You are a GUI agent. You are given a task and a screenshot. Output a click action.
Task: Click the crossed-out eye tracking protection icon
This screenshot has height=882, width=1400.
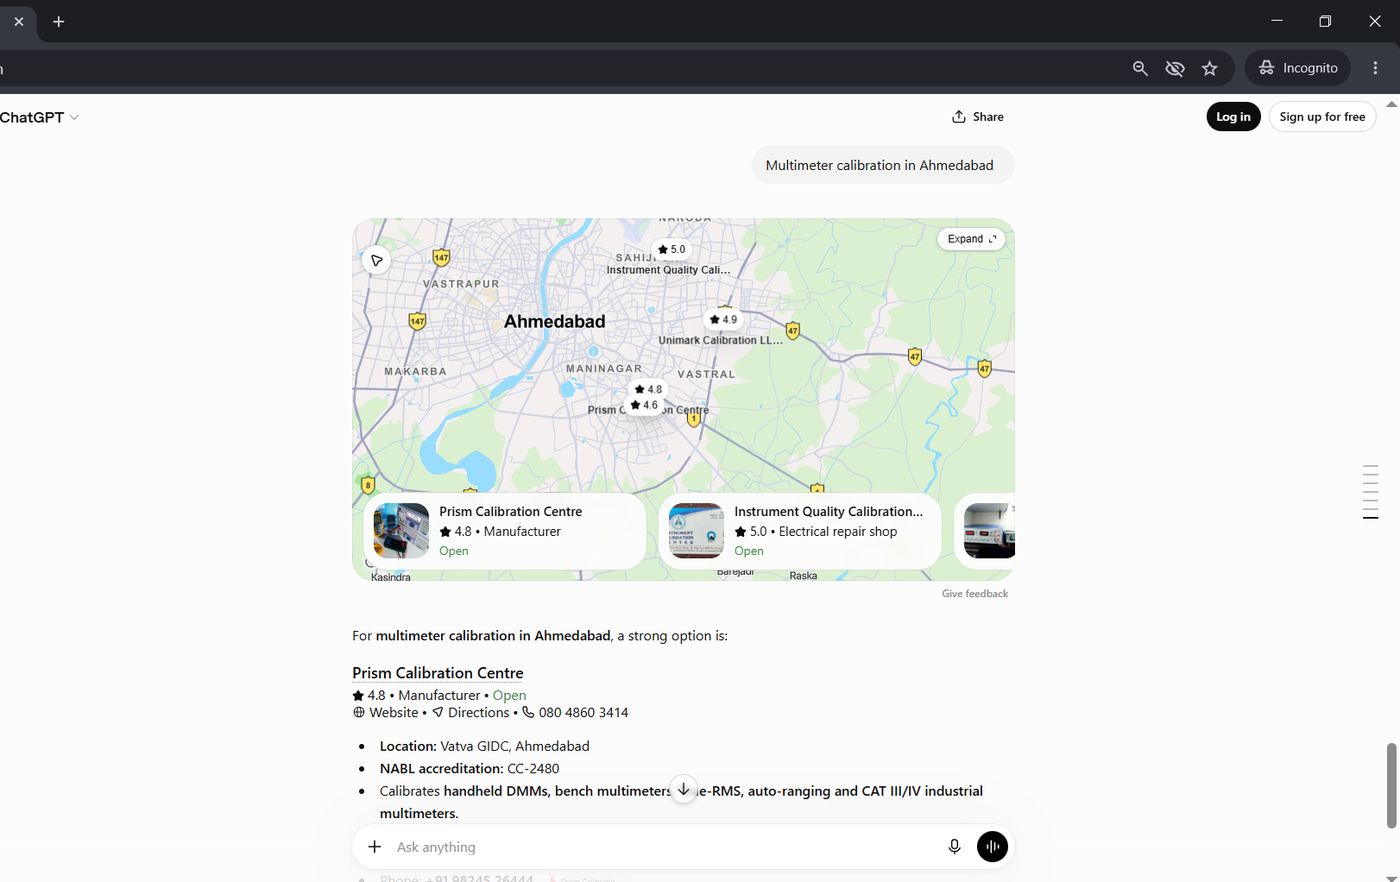1175,68
